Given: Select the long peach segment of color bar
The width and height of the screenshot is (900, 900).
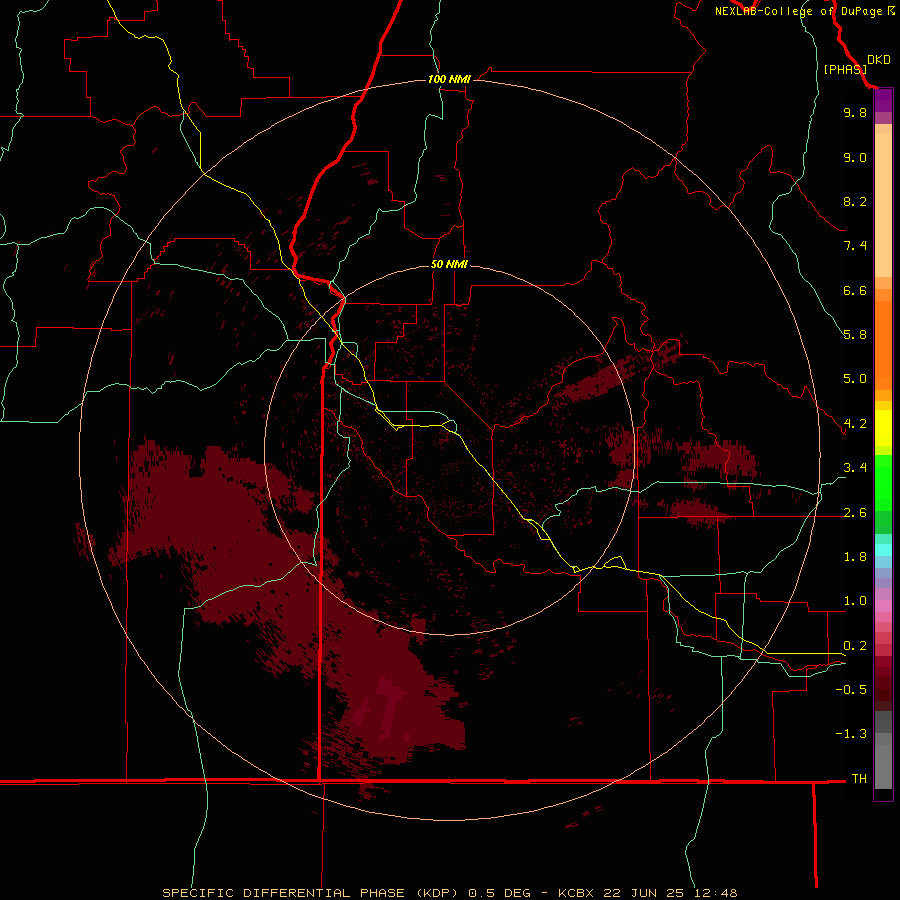Looking at the screenshot, I should (x=883, y=205).
